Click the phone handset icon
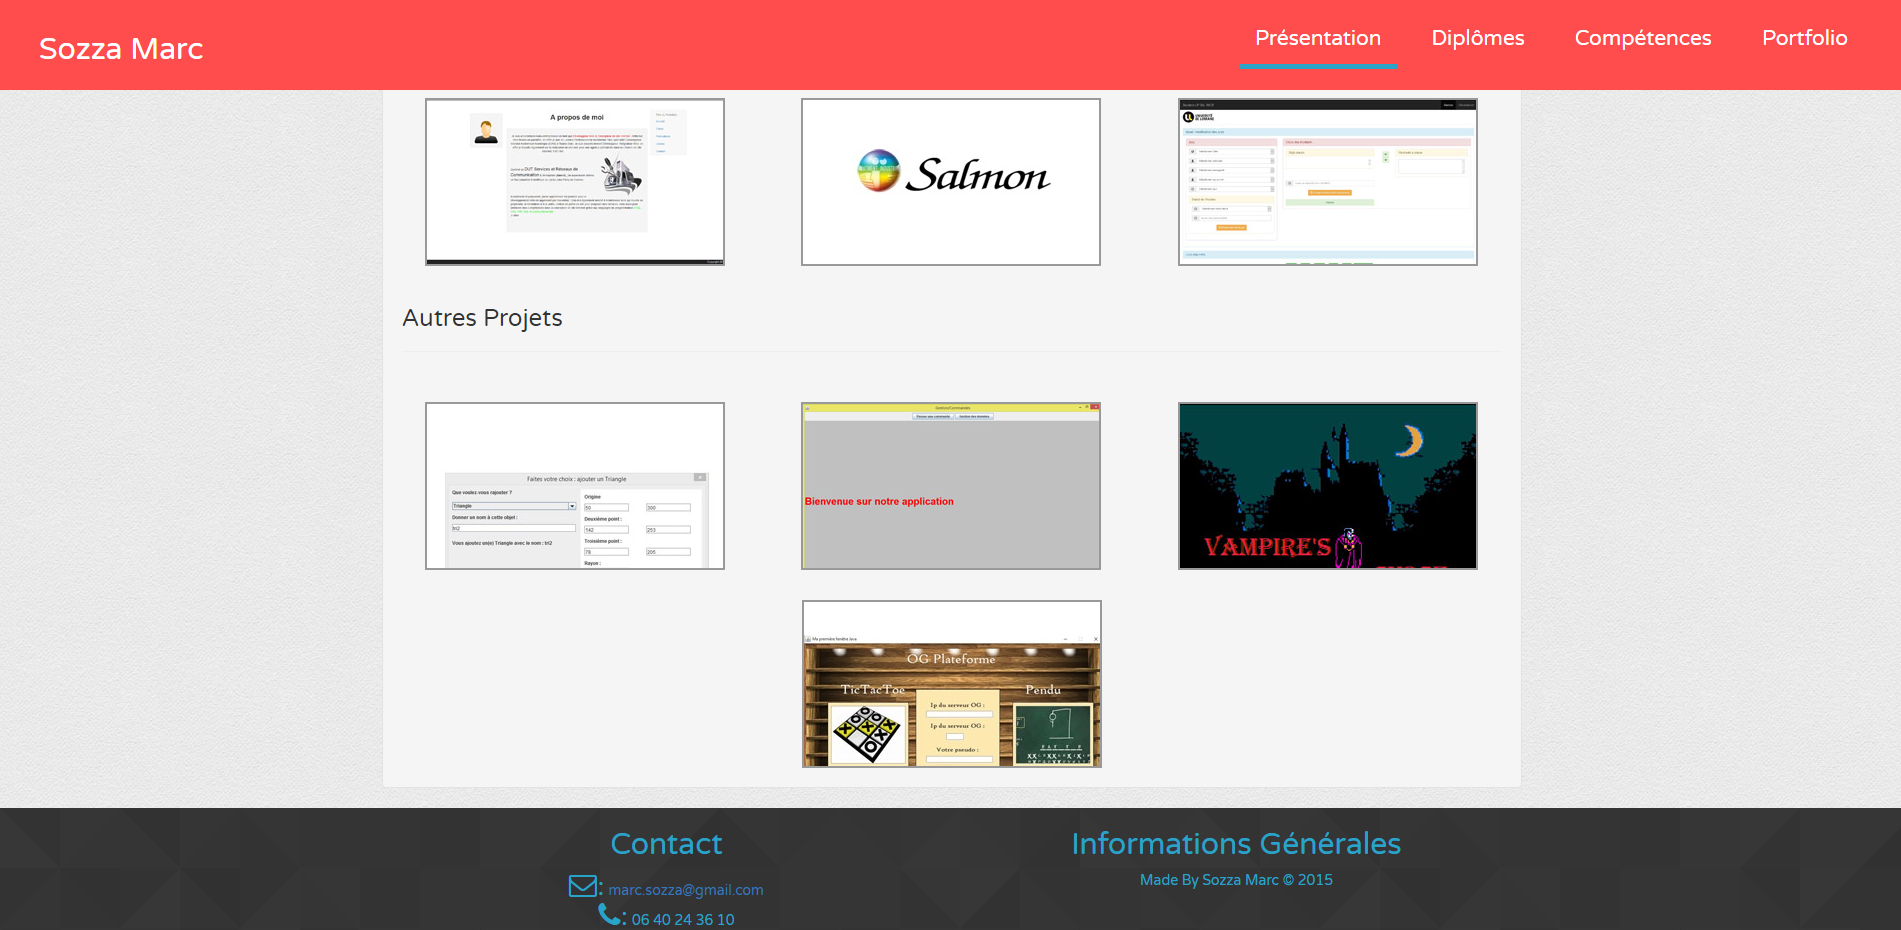1901x930 pixels. click(609, 914)
